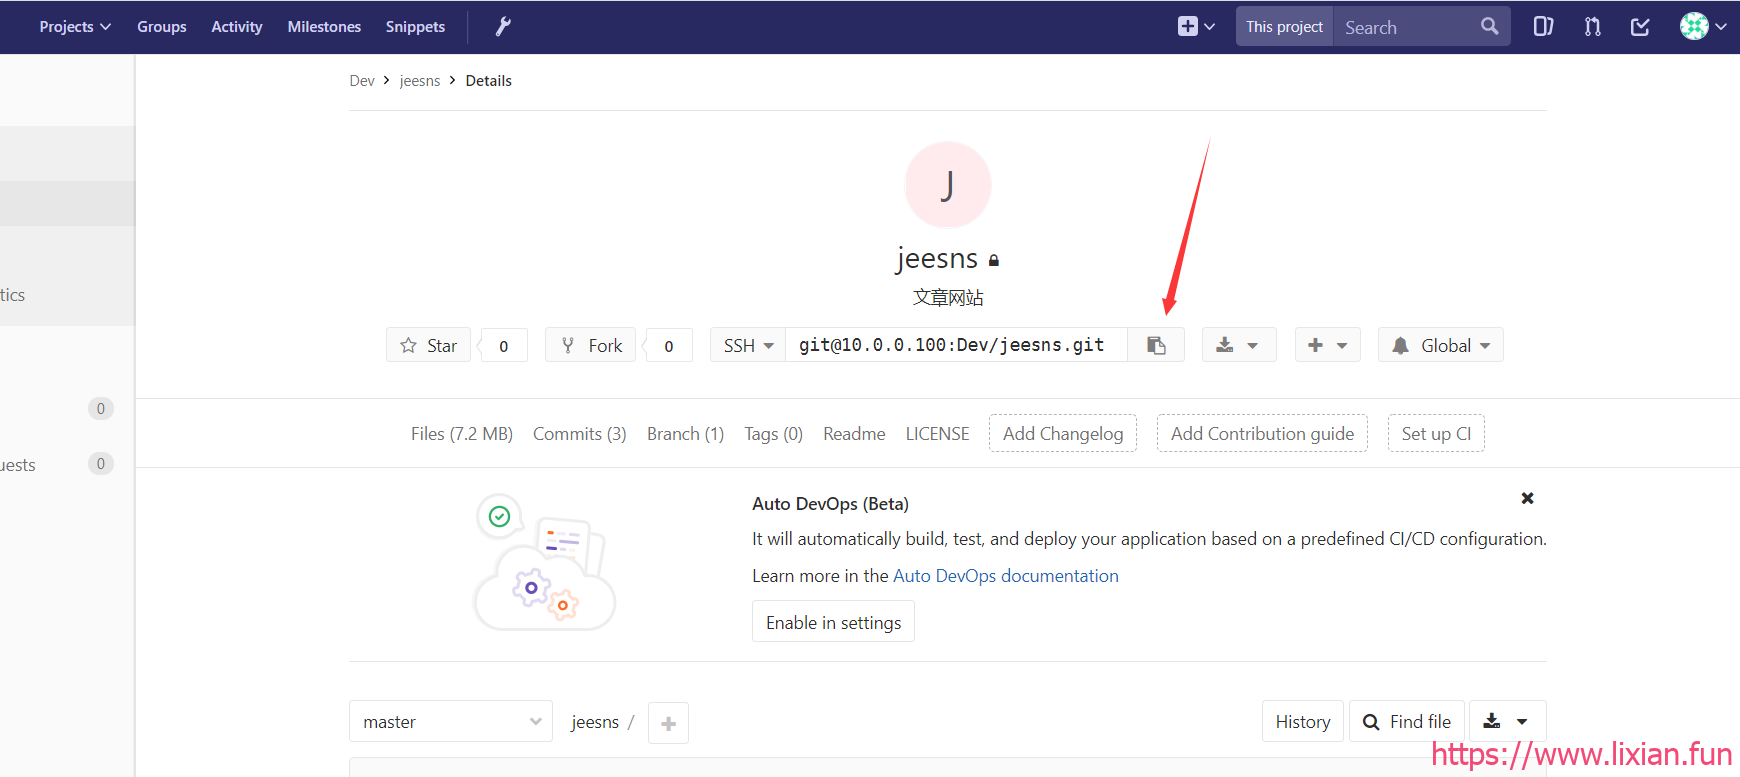The height and width of the screenshot is (777, 1740).
Task: Open the master branch selector
Action: [451, 722]
